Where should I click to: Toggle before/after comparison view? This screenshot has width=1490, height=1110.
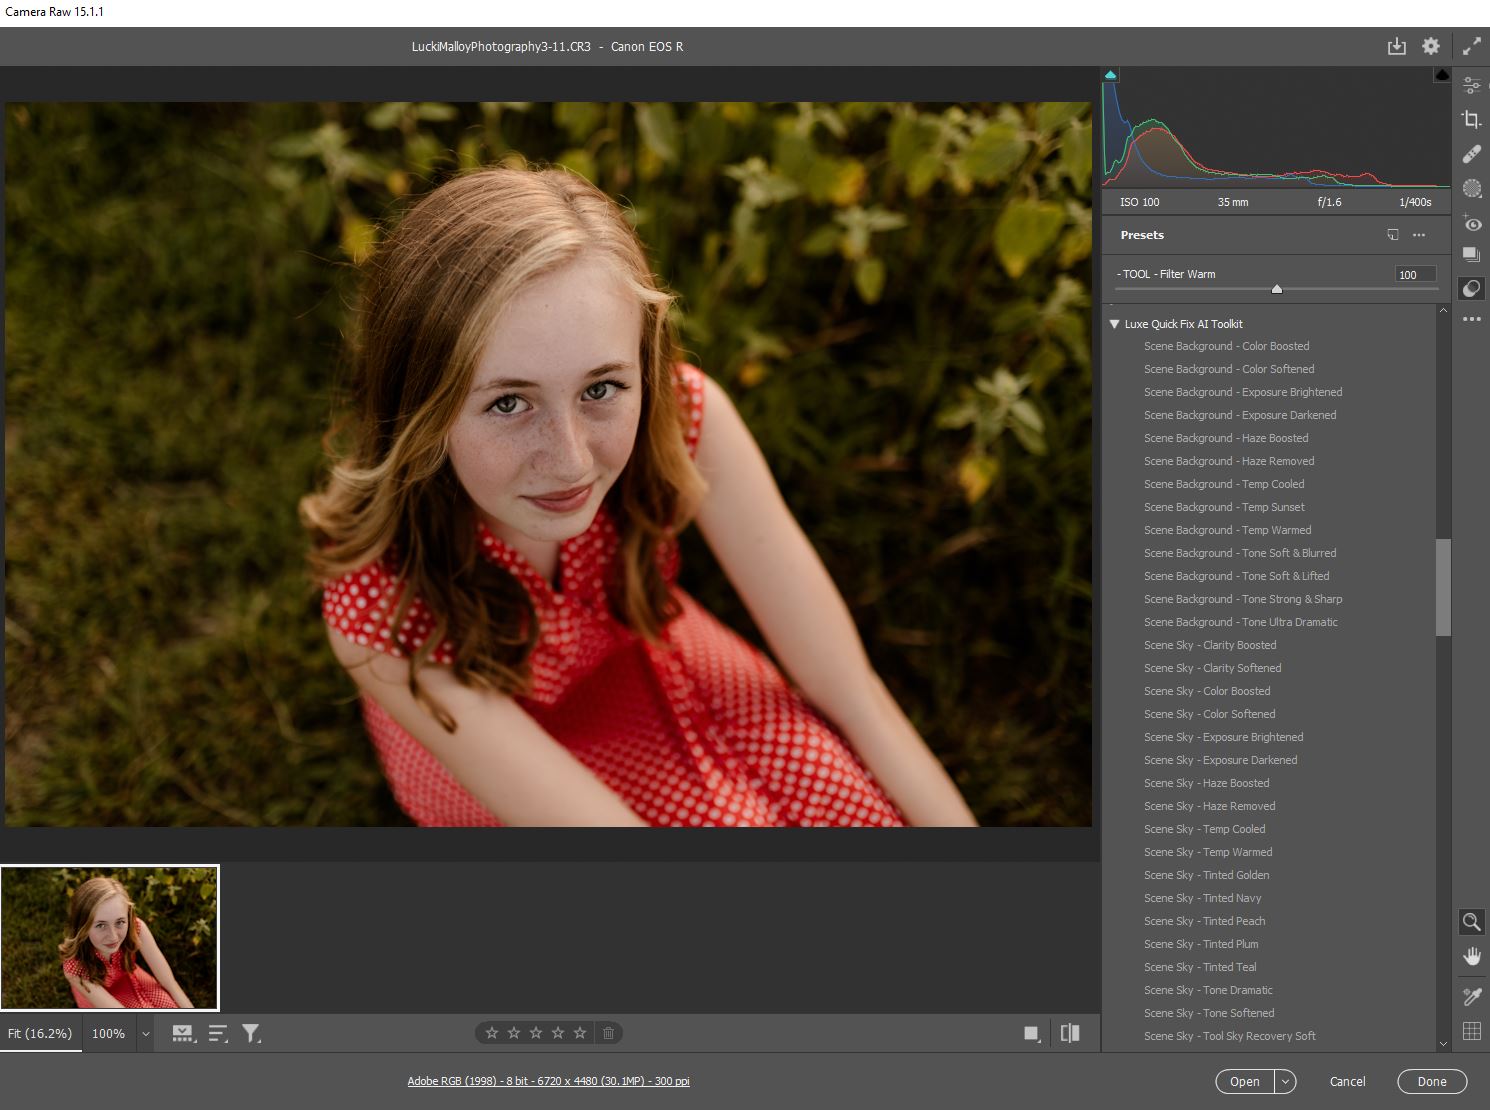click(x=1069, y=1033)
